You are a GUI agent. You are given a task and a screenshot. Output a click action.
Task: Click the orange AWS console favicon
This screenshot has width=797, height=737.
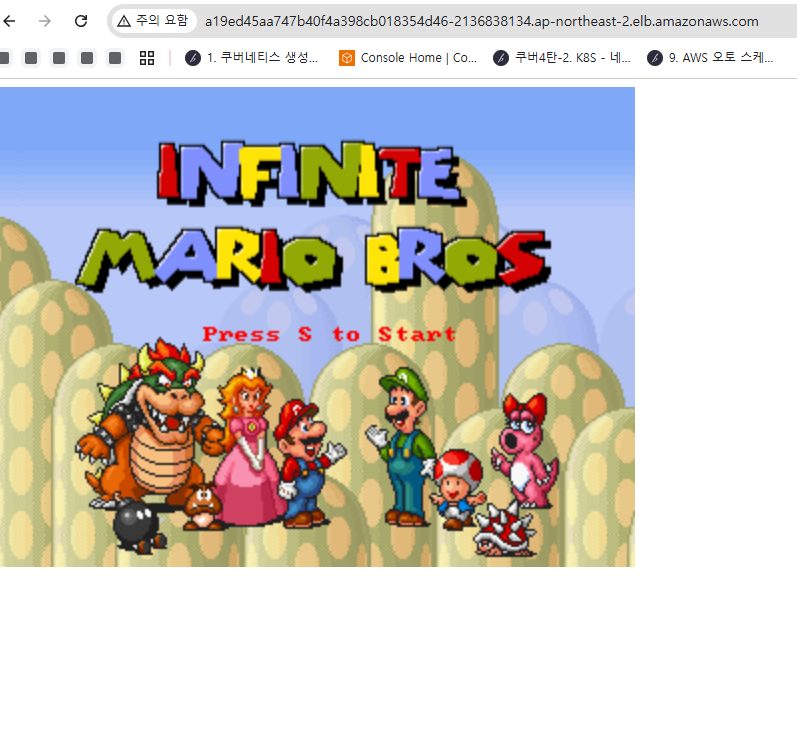[347, 58]
